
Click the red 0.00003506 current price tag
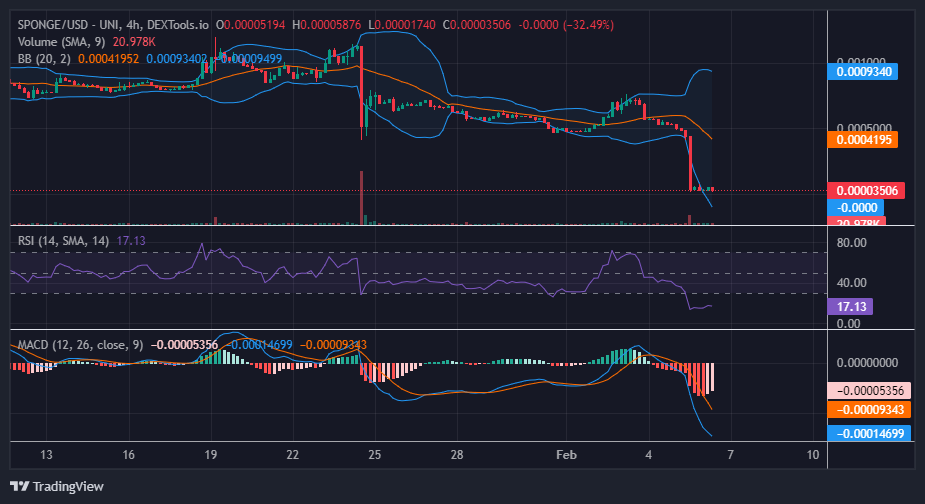[x=866, y=191]
